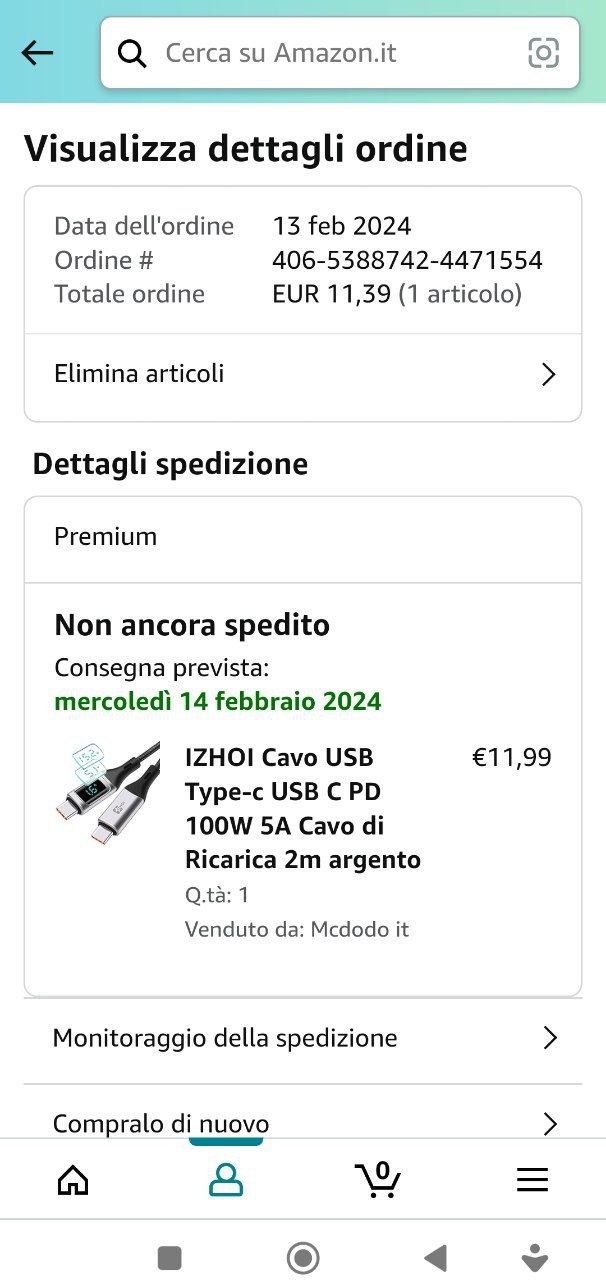This screenshot has height=1280, width=606.
Task: Tap Android accessibility figure icon
Action: (536, 1257)
